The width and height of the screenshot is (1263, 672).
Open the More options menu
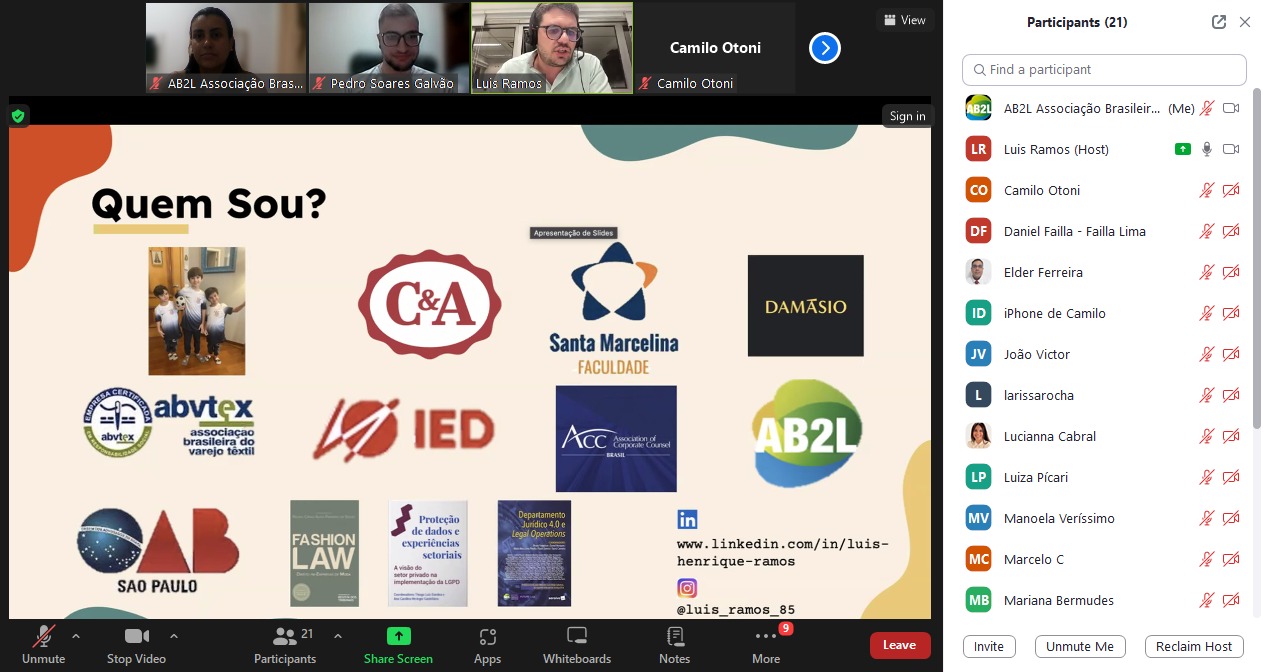pyautogui.click(x=766, y=645)
